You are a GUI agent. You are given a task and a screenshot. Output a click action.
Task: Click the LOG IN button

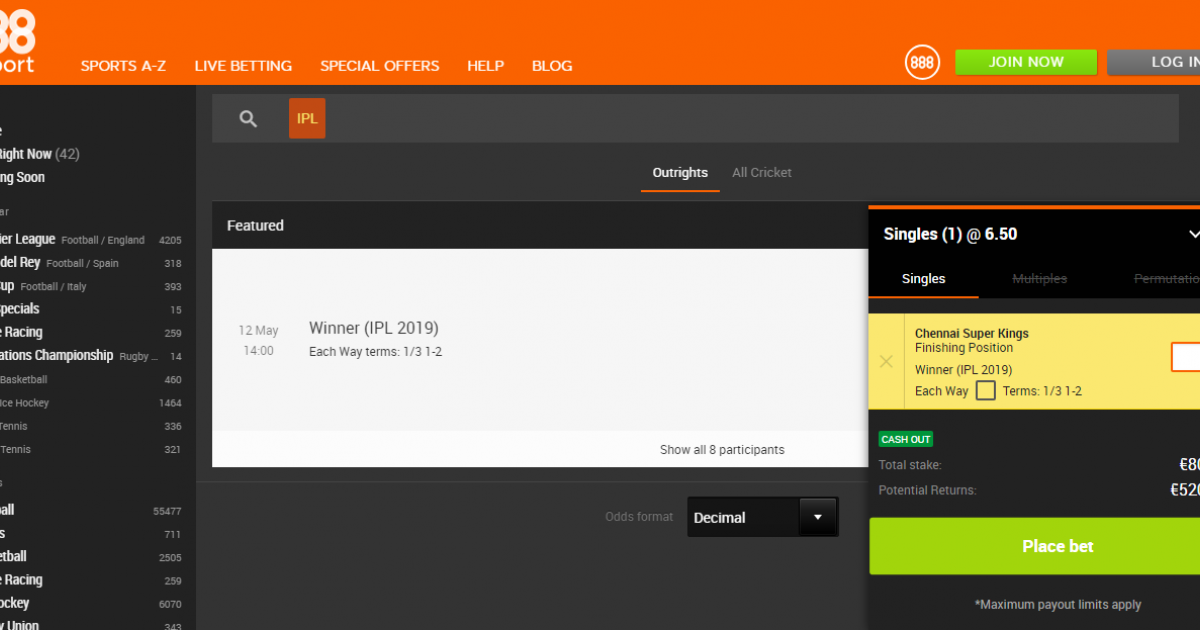click(x=1154, y=62)
